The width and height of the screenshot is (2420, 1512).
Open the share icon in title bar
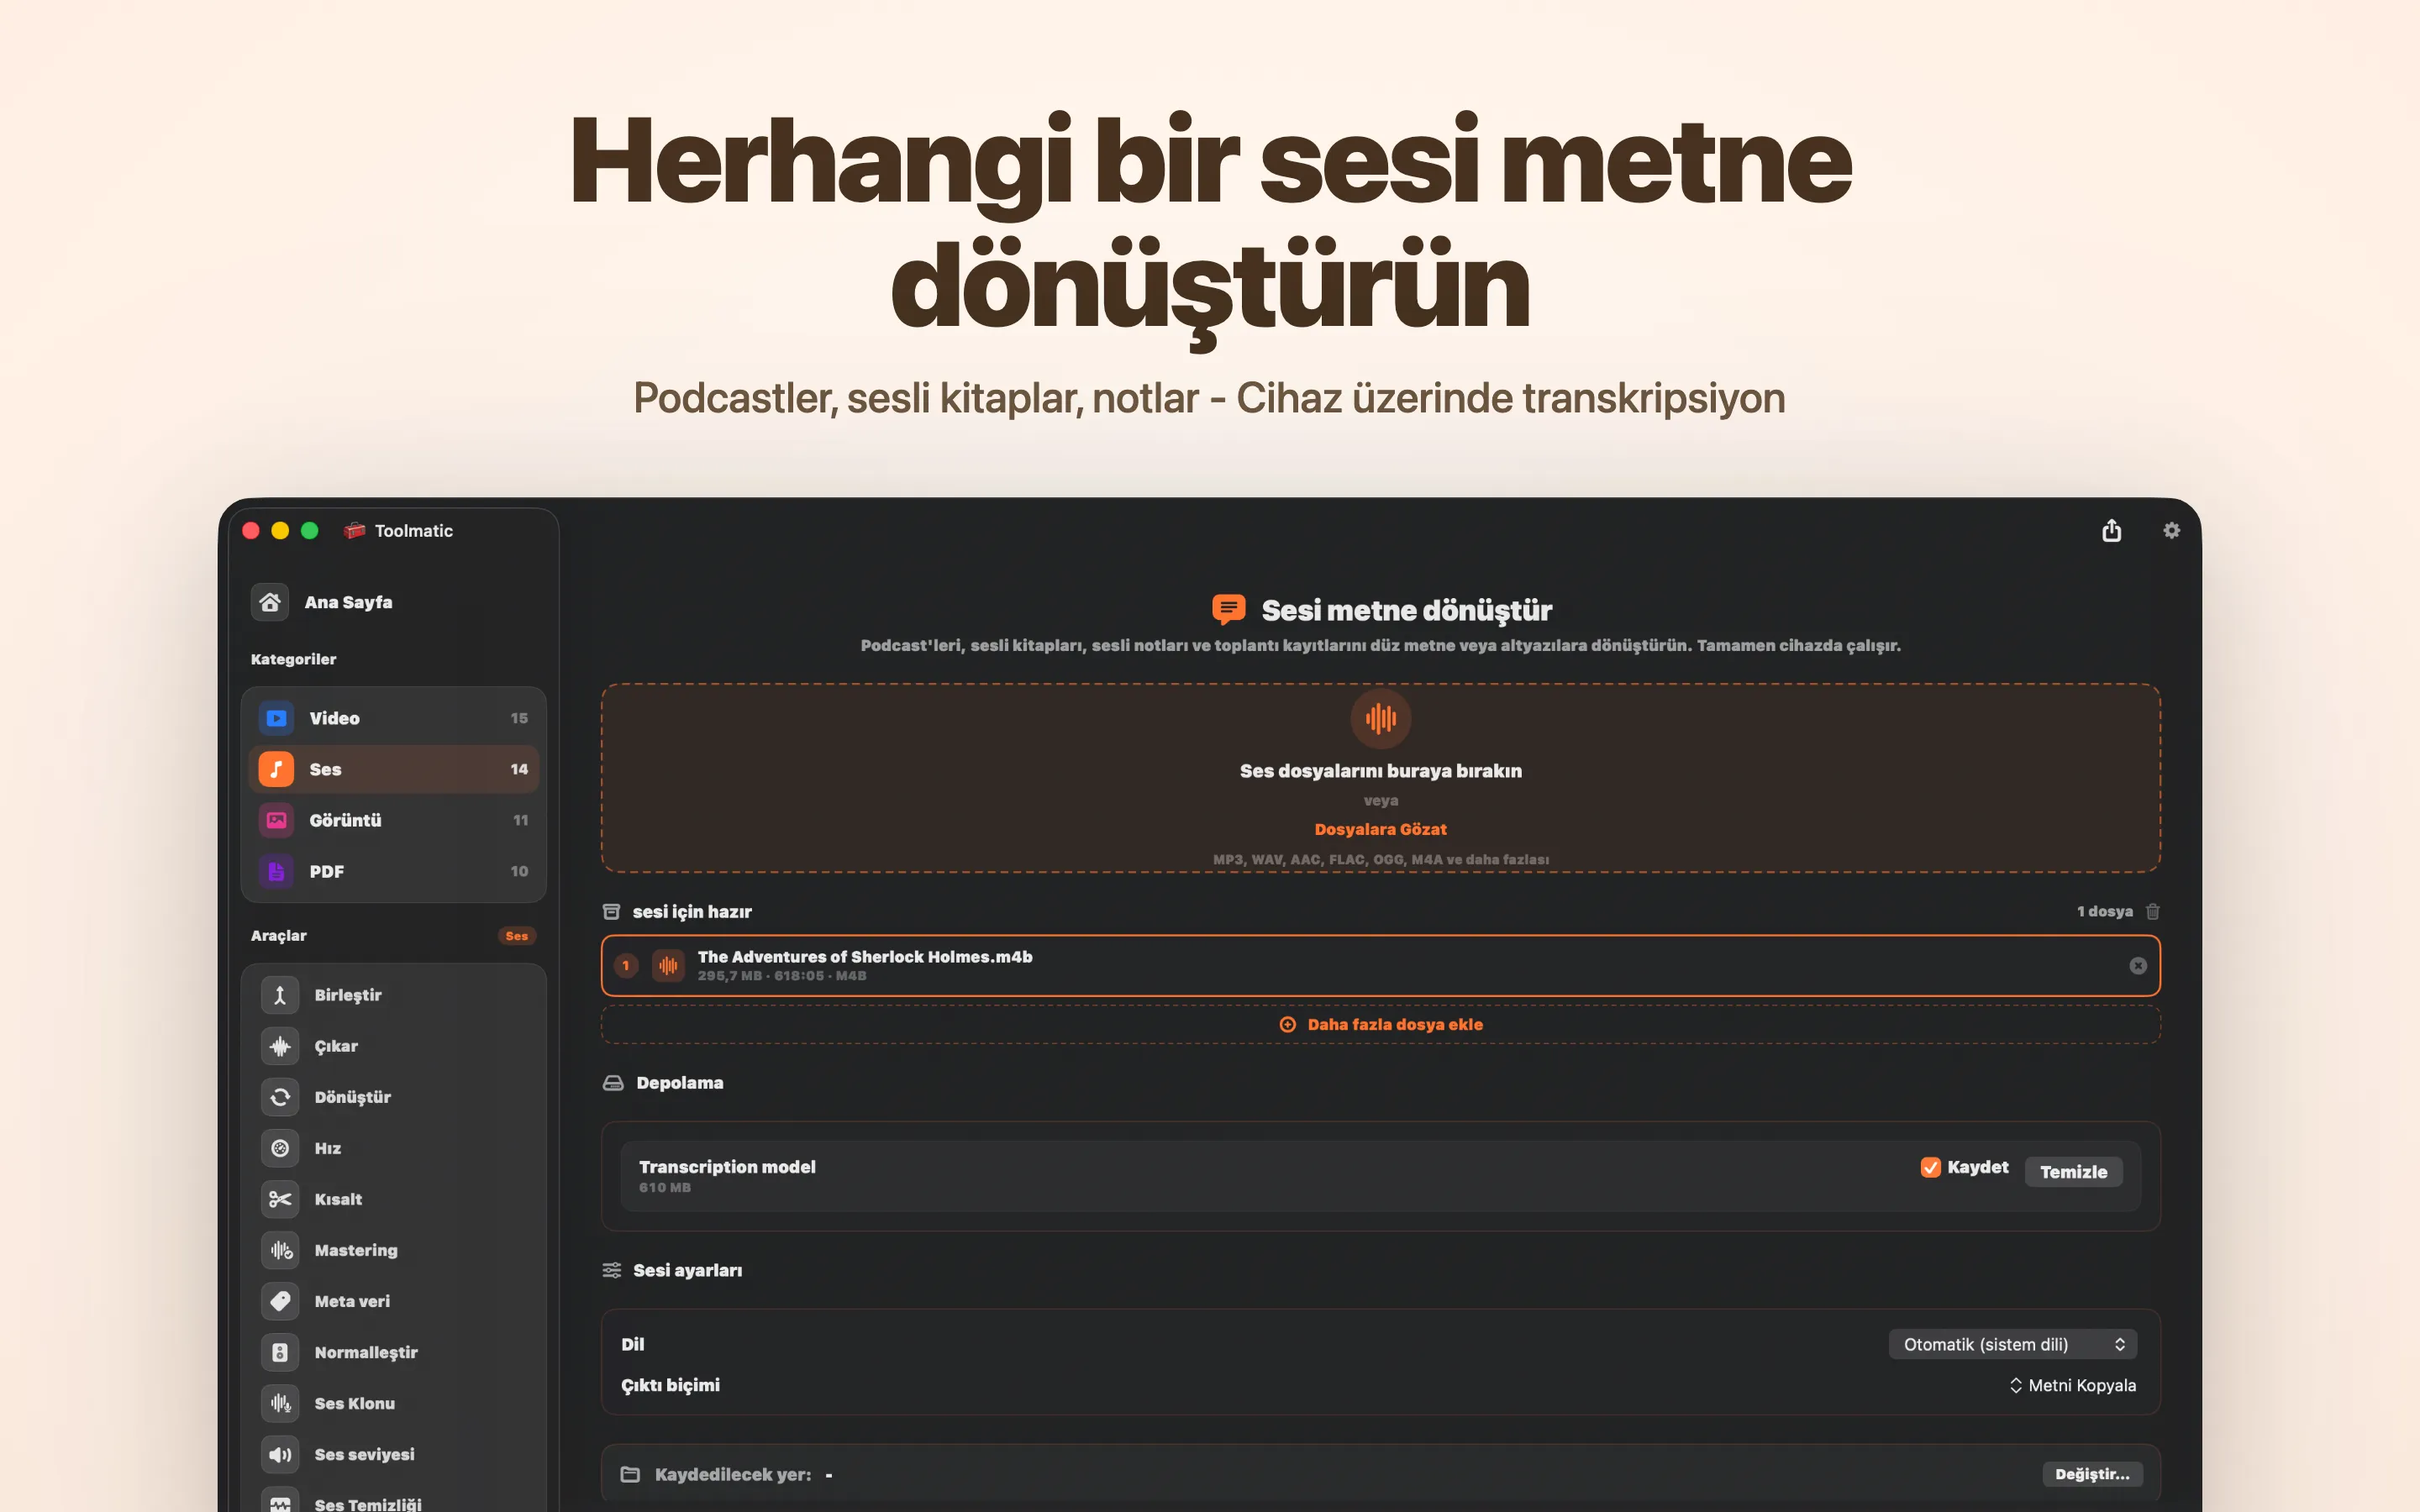tap(2111, 530)
